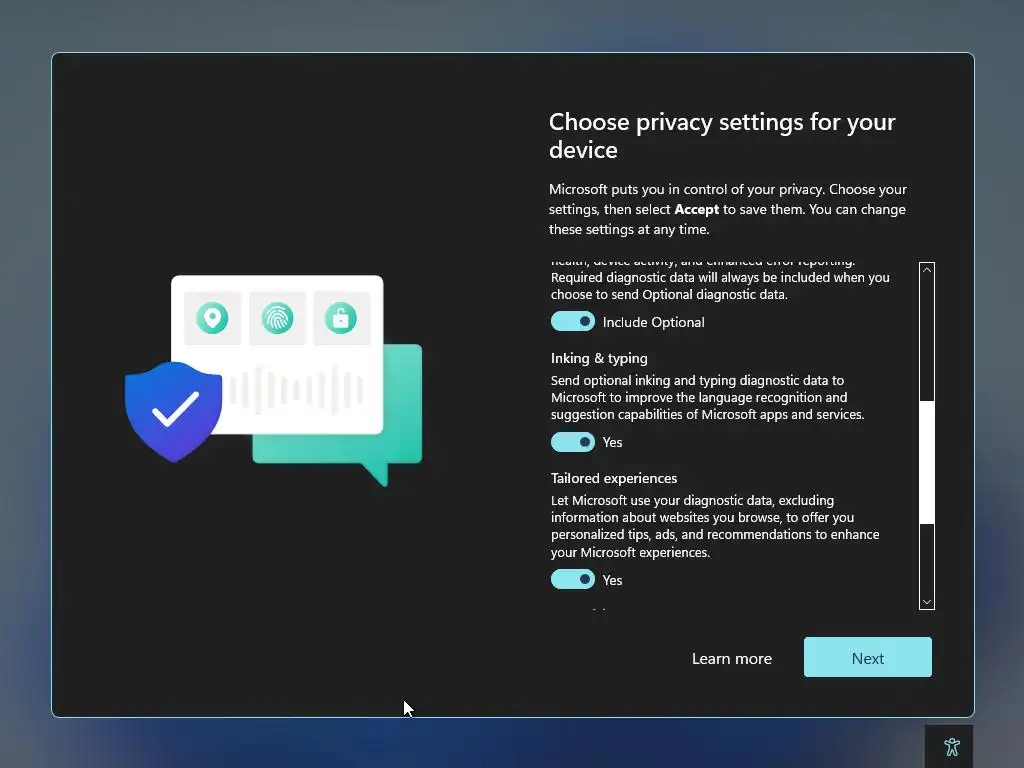Image resolution: width=1024 pixels, height=768 pixels.
Task: Disable the Inking & typing toggle
Action: coord(573,442)
